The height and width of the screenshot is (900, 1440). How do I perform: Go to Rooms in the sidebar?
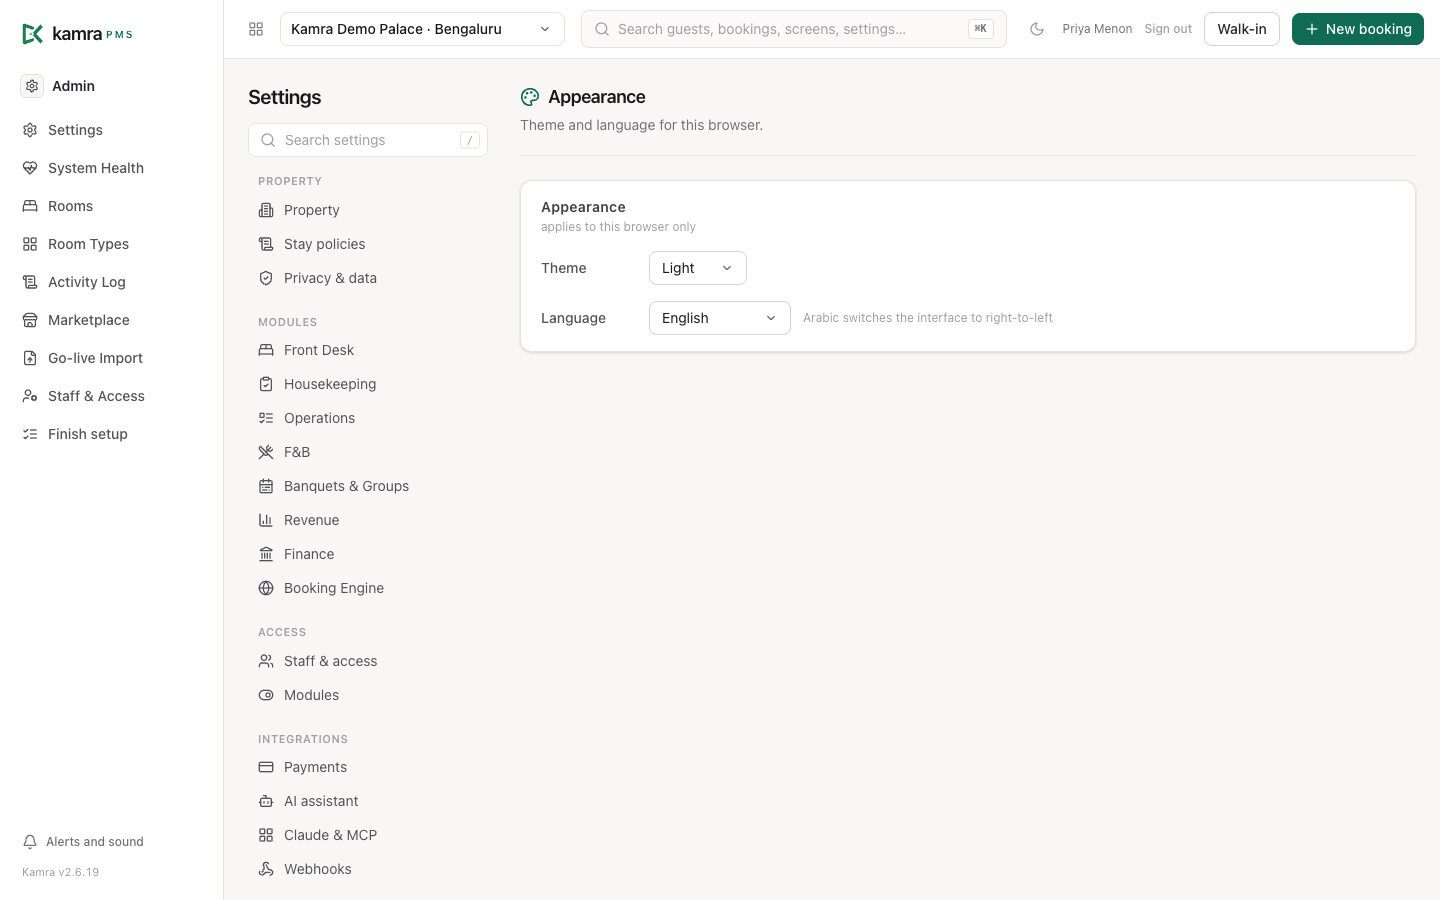click(70, 206)
